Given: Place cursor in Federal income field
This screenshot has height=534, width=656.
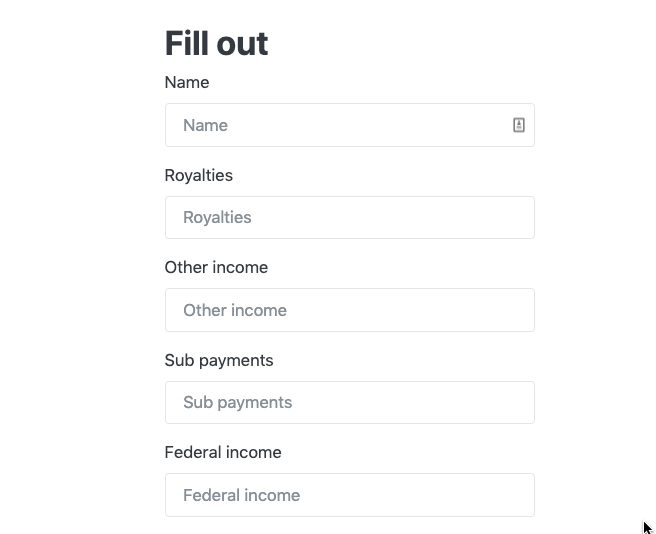Looking at the screenshot, I should point(349,495).
